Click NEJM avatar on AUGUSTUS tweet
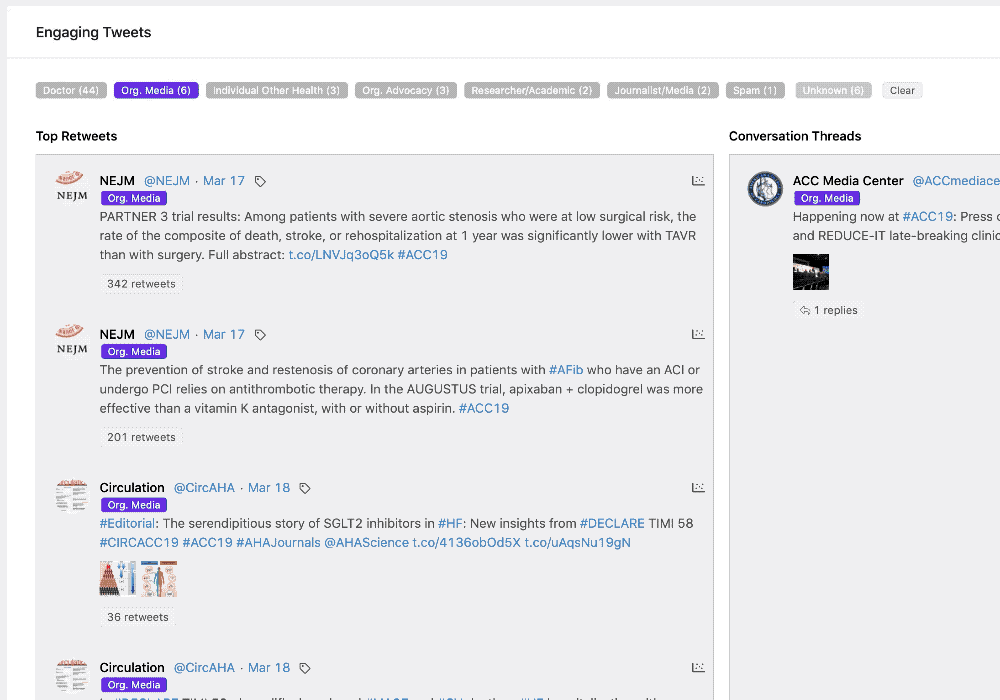Viewport: 1000px width, 700px height. (x=71, y=340)
